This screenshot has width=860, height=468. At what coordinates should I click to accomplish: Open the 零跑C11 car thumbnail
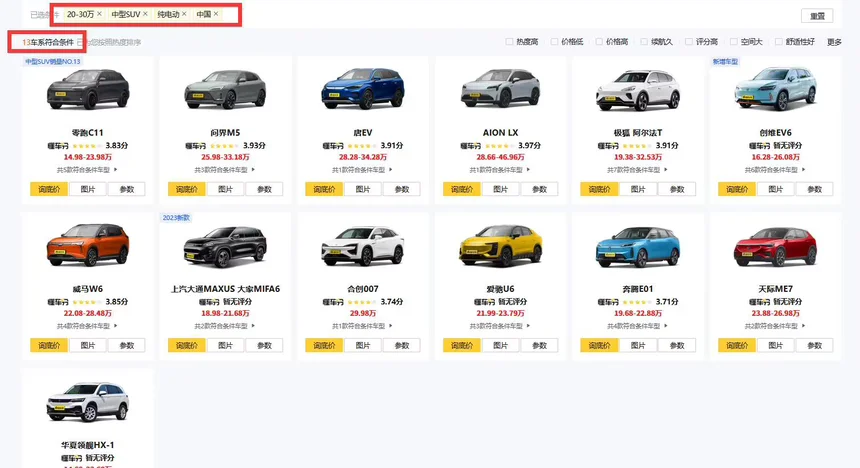pos(88,89)
